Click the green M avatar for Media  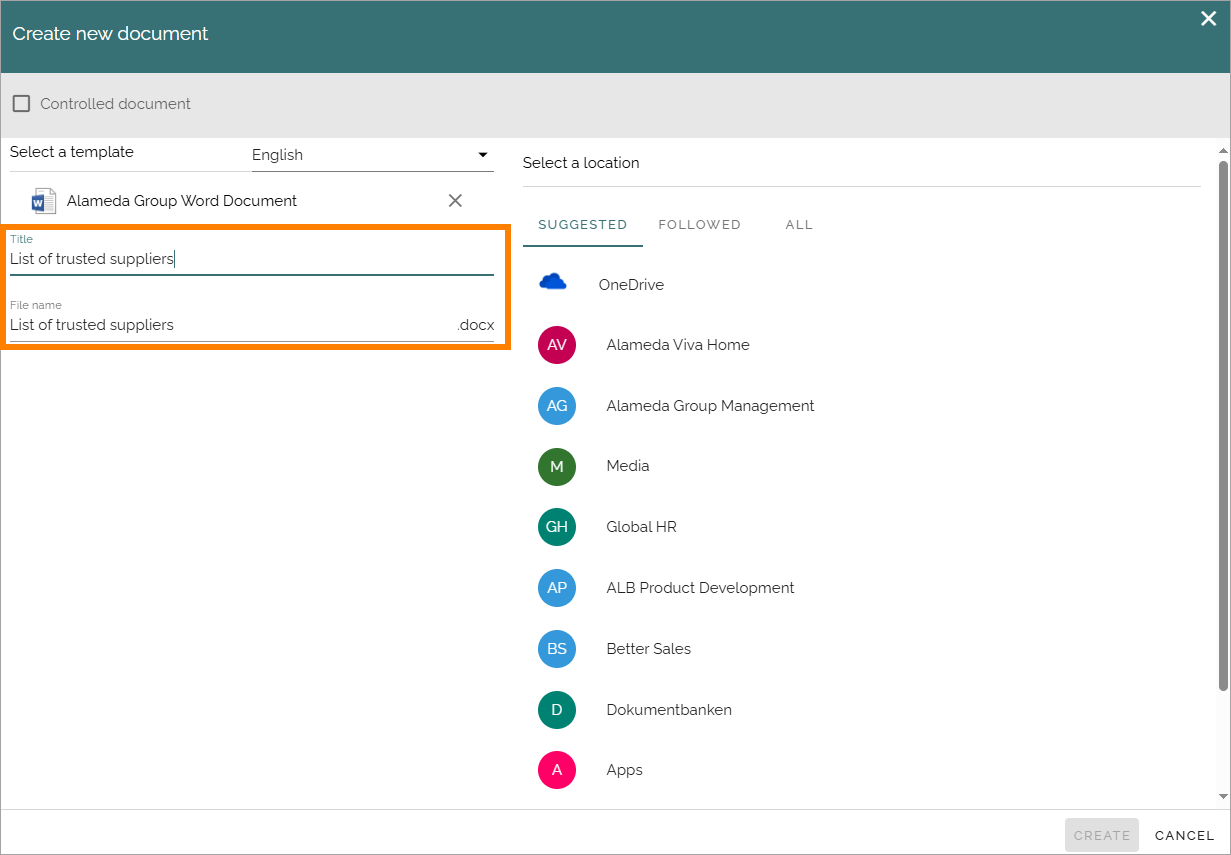pyautogui.click(x=557, y=466)
